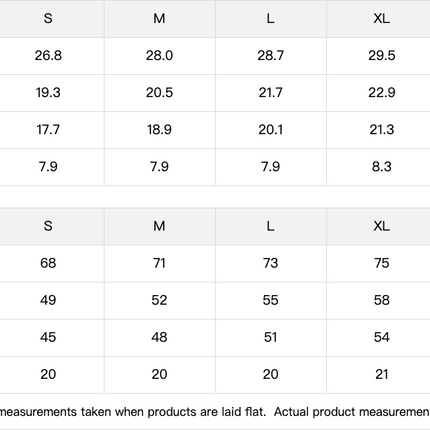Click the 26.8 cell under S
The height and width of the screenshot is (430, 430).
click(48, 55)
